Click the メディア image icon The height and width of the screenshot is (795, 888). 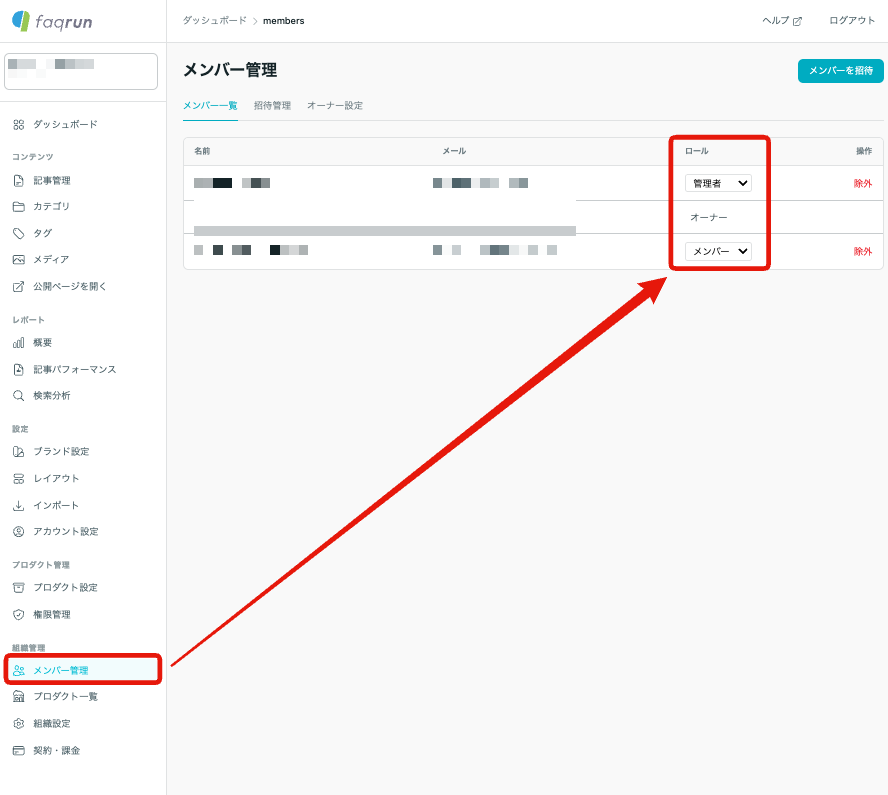tap(19, 259)
